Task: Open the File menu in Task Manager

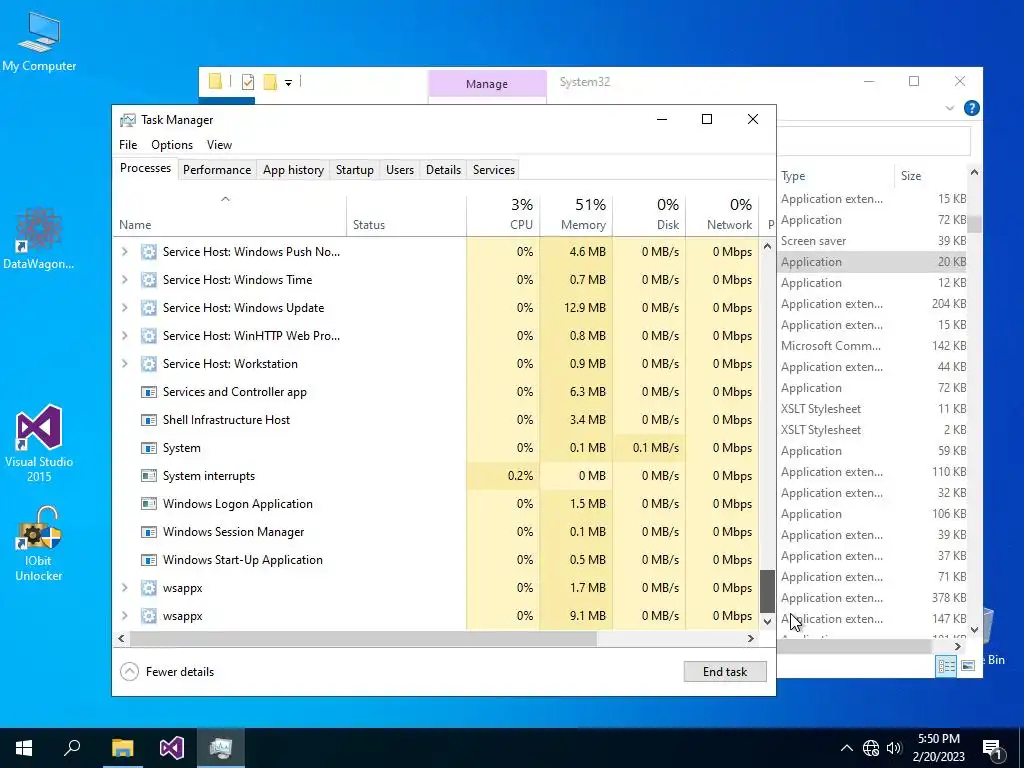Action: point(128,145)
